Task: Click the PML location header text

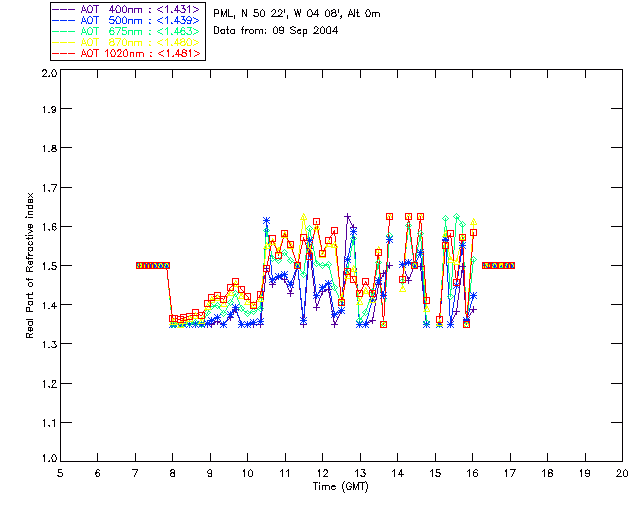Action: point(297,14)
